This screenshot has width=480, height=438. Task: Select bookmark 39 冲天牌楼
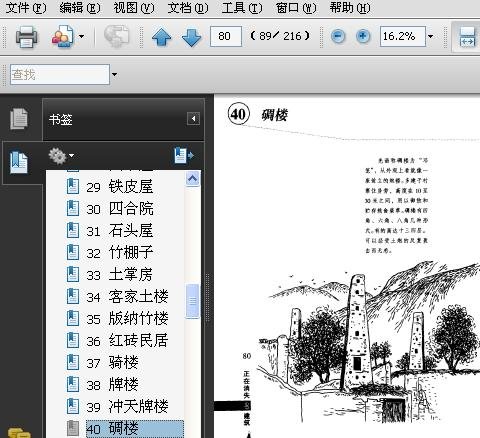[x=127, y=407]
